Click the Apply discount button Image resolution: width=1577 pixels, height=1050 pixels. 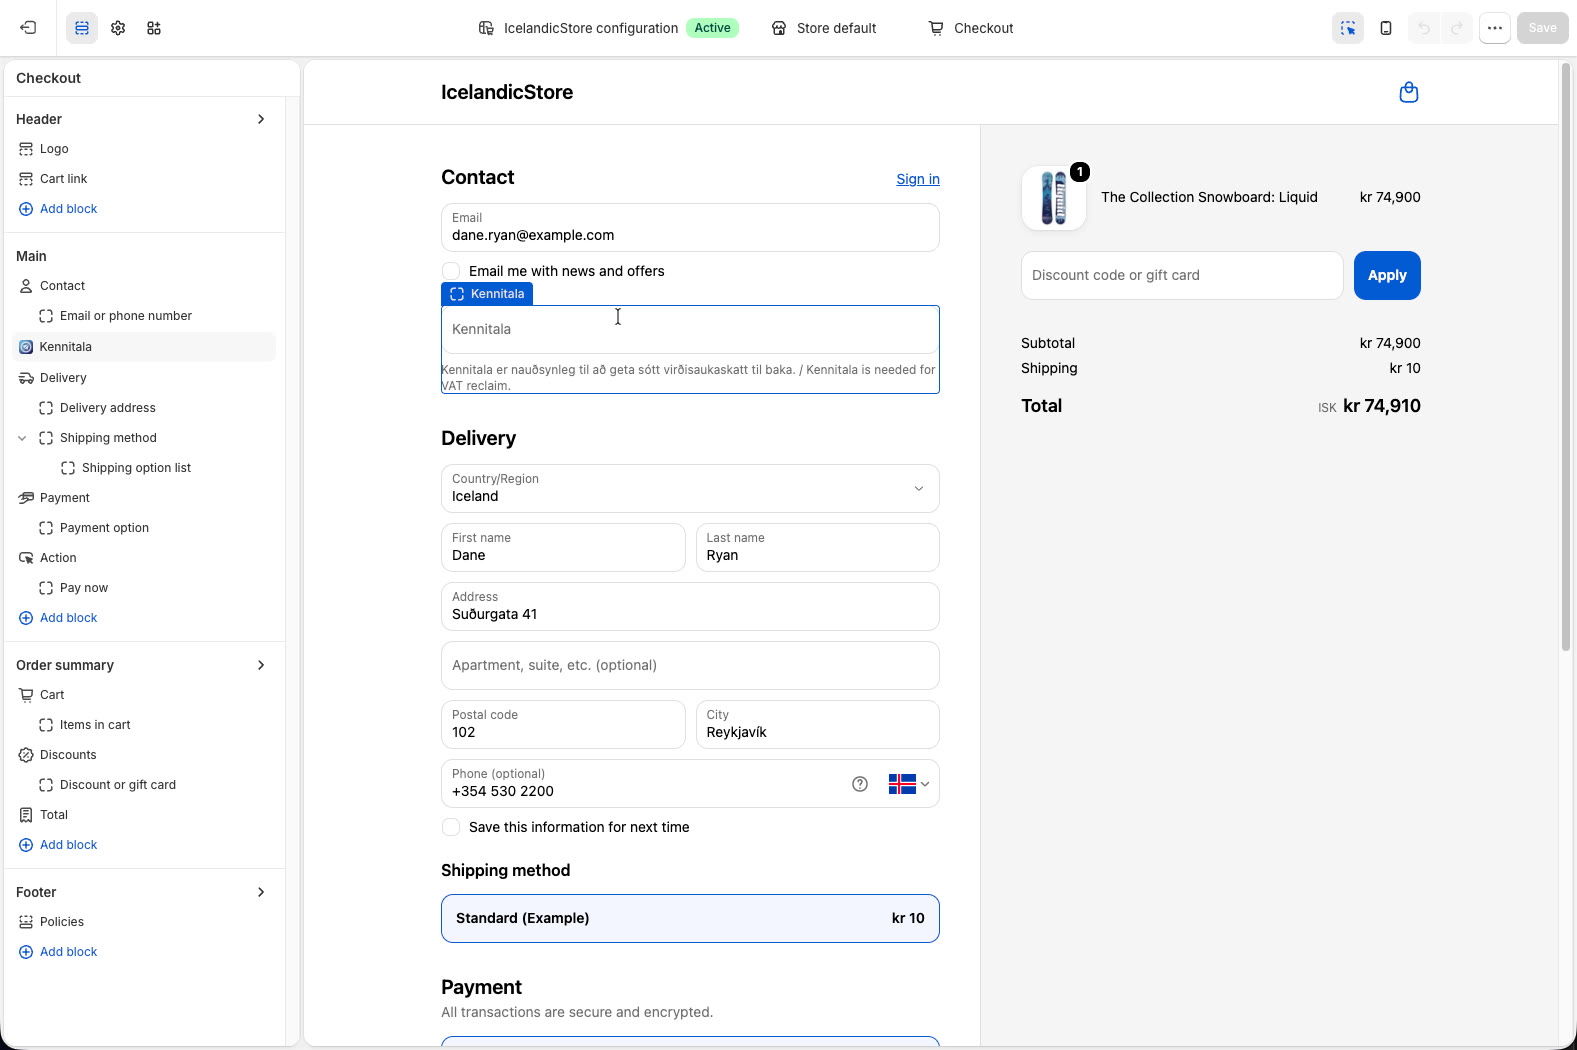tap(1387, 275)
